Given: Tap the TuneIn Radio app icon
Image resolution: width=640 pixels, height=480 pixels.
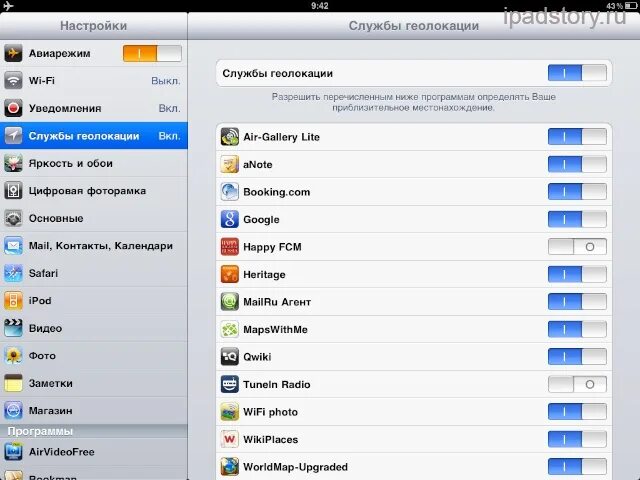Looking at the screenshot, I should (x=229, y=384).
